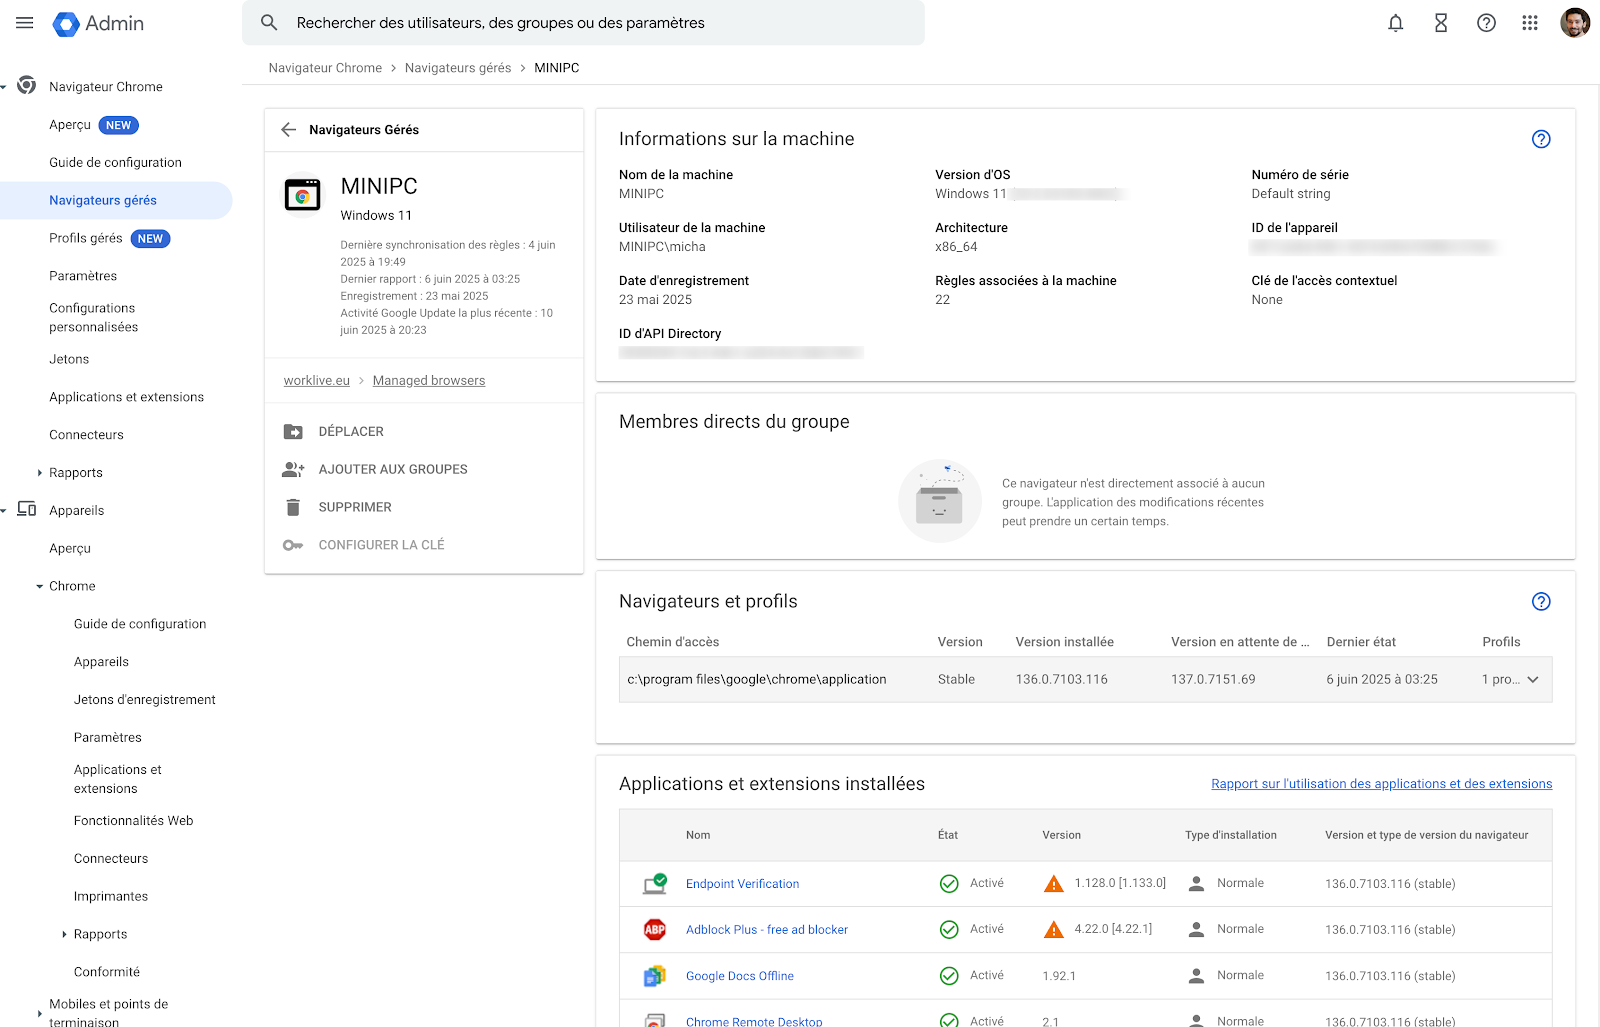The image size is (1600, 1027).
Task: Click the Endpoint Verification extension icon
Action: [x=655, y=883]
